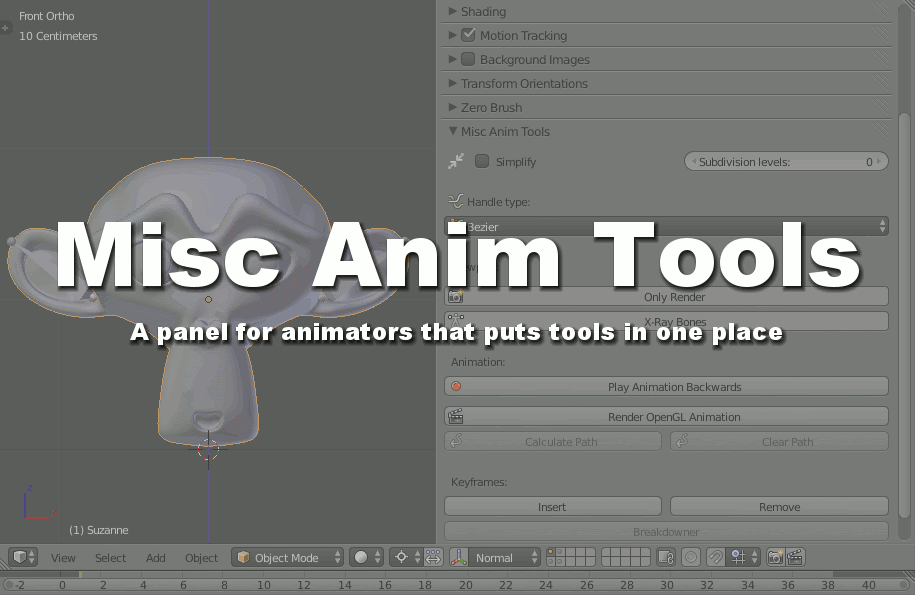The image size is (915, 595).
Task: Click the Subdivision levels value field
Action: coord(786,162)
